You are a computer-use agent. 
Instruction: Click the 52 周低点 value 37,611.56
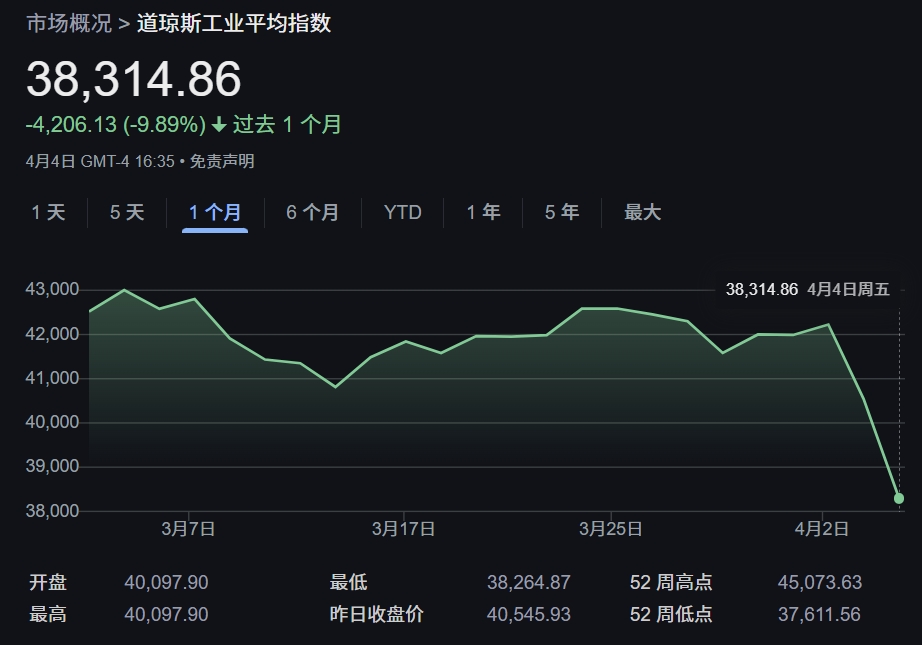[819, 614]
